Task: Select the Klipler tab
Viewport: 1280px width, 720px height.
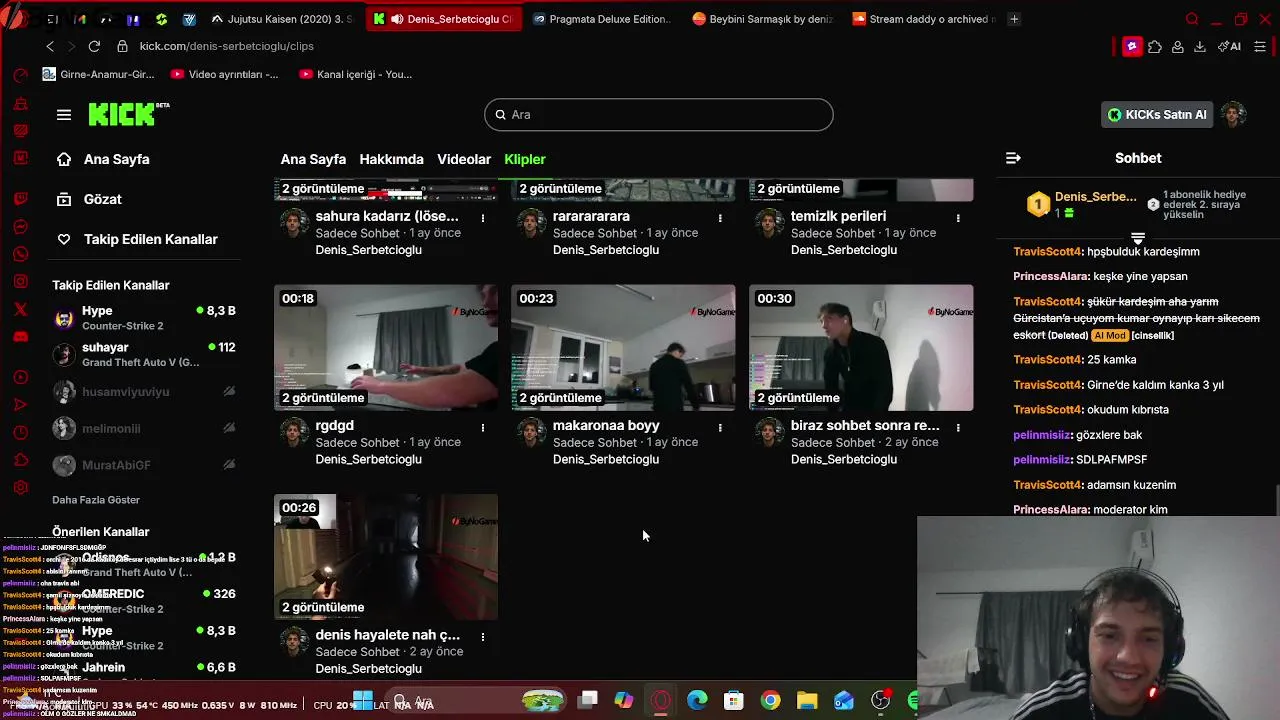Action: pyautogui.click(x=525, y=159)
